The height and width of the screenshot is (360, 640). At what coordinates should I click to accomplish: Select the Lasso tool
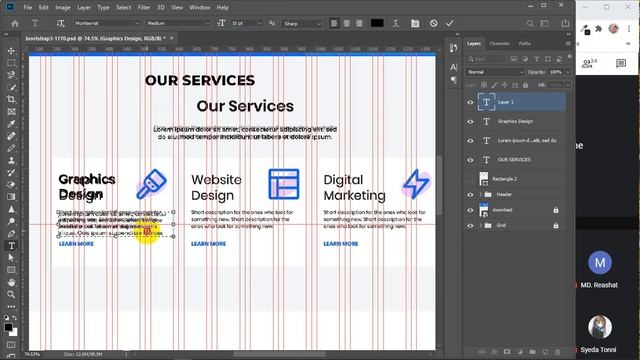(11, 75)
